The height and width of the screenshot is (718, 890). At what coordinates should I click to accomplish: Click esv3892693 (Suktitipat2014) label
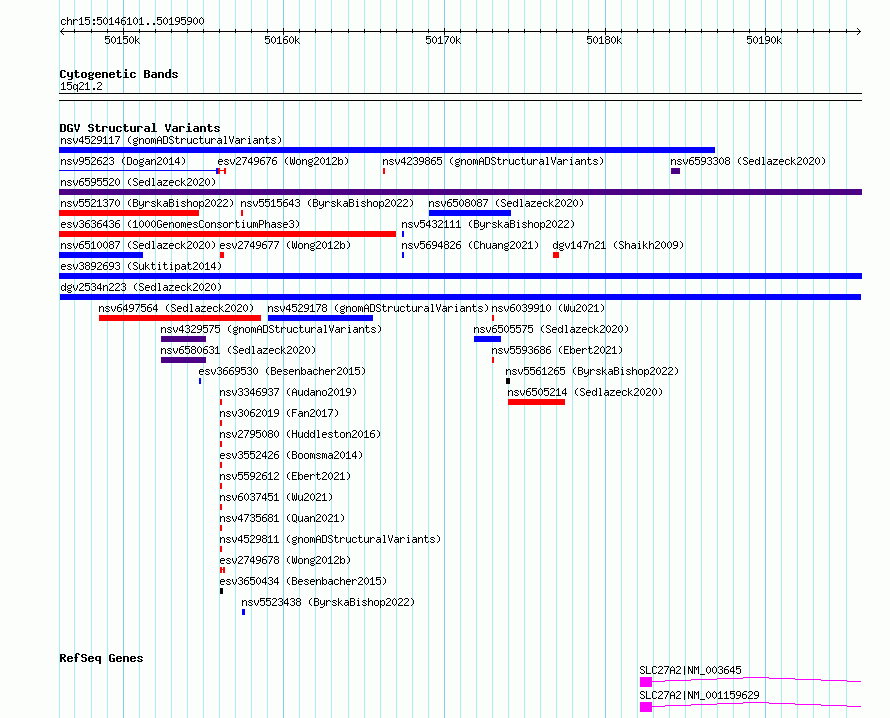click(141, 266)
